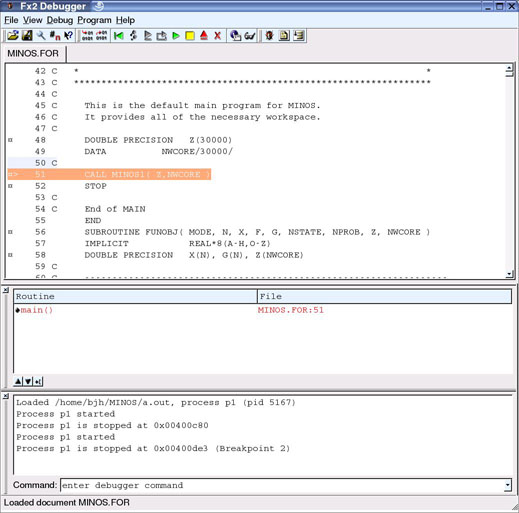
Task: Click the save icon in the toolbar
Action: click(x=27, y=35)
